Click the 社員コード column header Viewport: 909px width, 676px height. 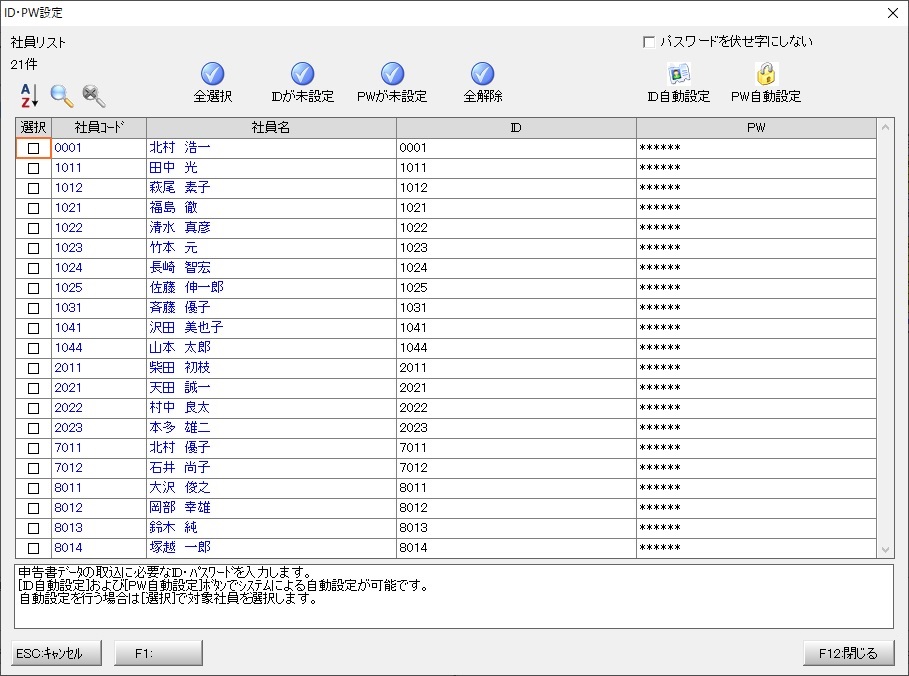coord(99,128)
